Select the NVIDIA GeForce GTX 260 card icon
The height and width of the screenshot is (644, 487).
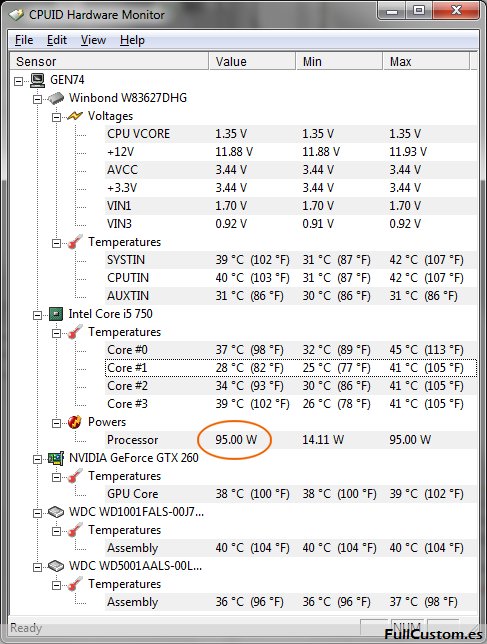[56, 458]
